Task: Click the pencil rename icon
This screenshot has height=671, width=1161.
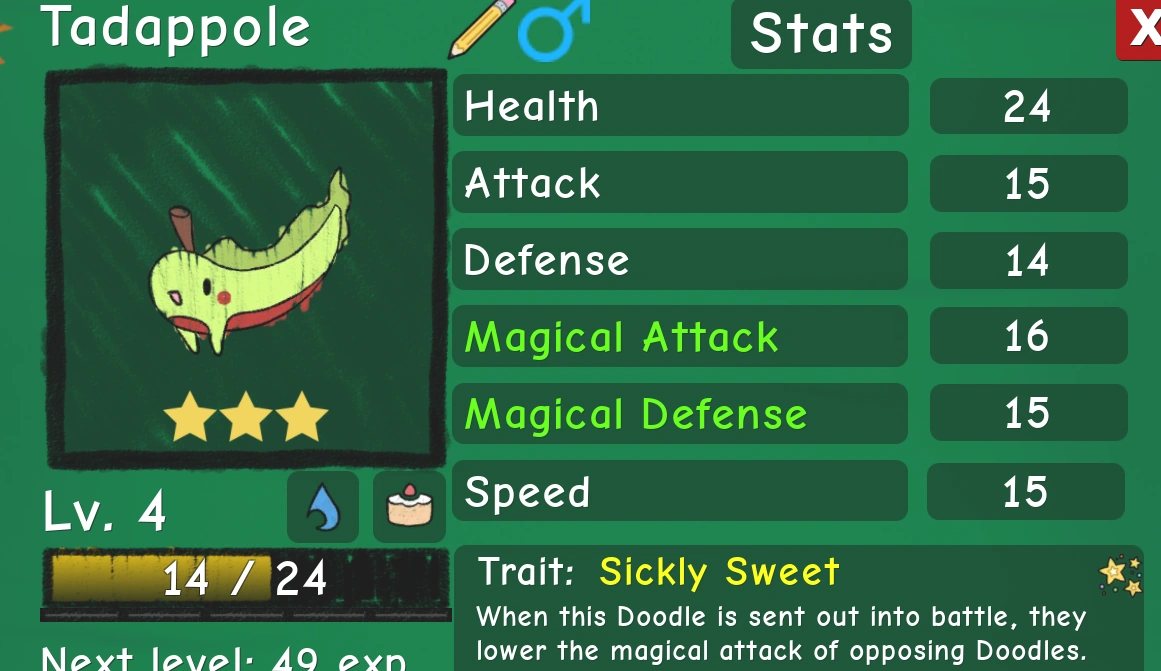Action: [x=482, y=27]
